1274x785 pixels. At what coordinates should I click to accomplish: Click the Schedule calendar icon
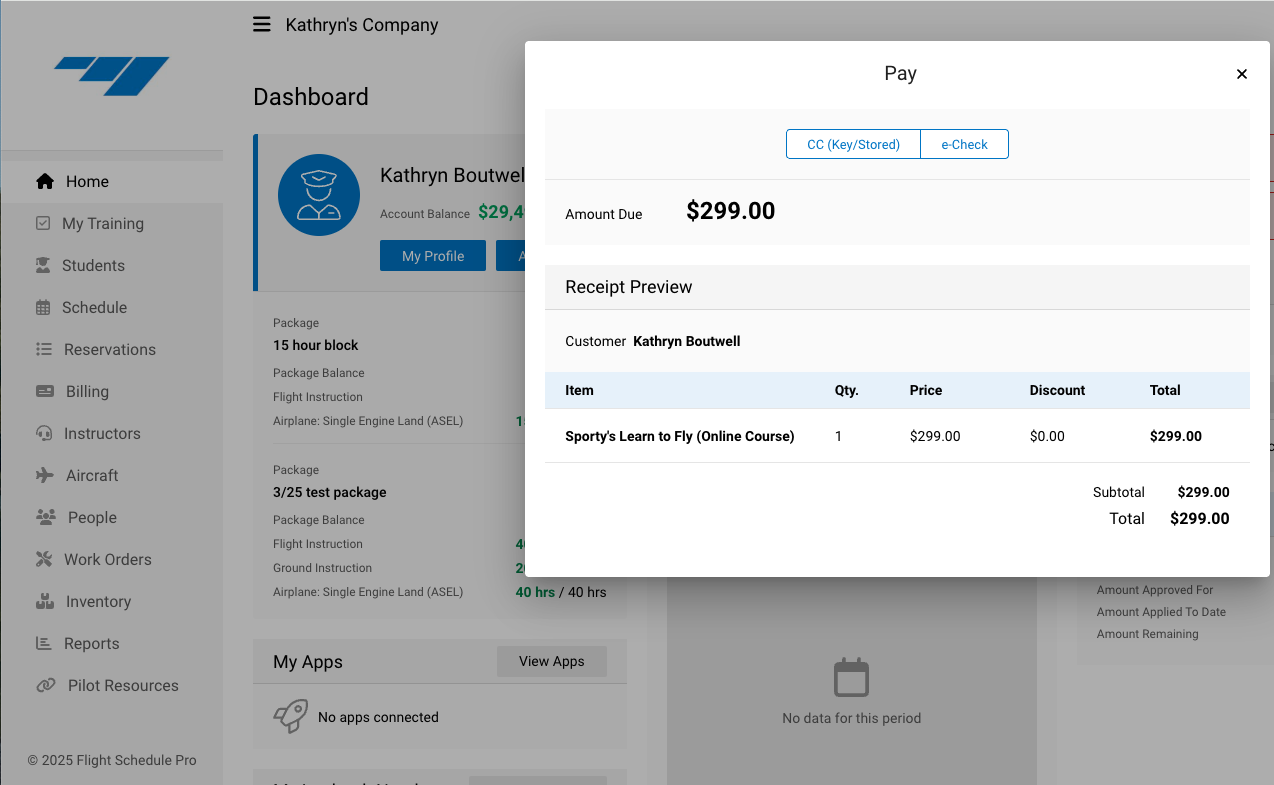[x=43, y=307]
